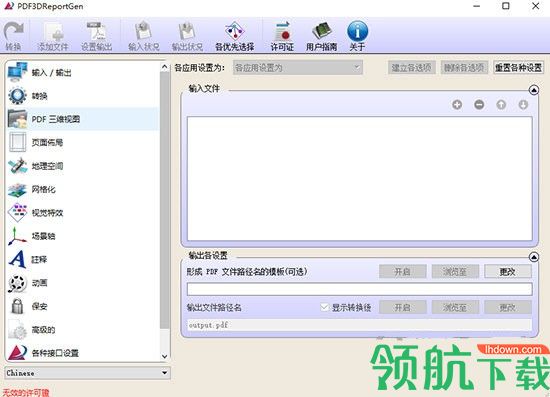Click the 无效的许可證 status text
This screenshot has height=397, width=550.
[26, 392]
